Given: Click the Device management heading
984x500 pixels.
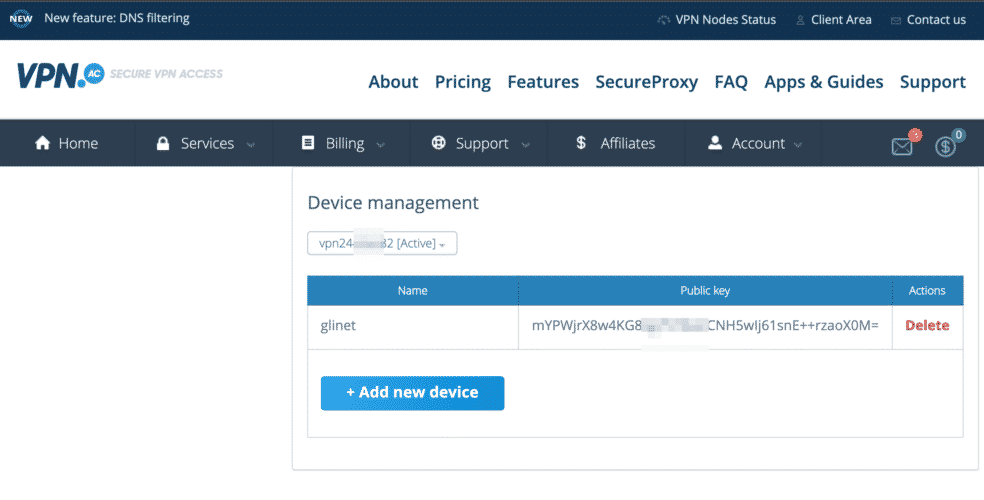Looking at the screenshot, I should coord(393,203).
